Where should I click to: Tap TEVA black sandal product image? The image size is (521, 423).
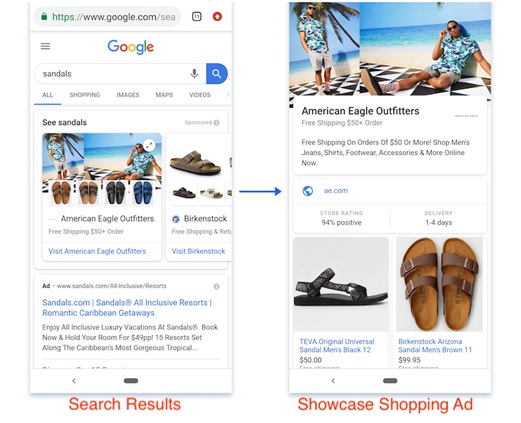341,284
